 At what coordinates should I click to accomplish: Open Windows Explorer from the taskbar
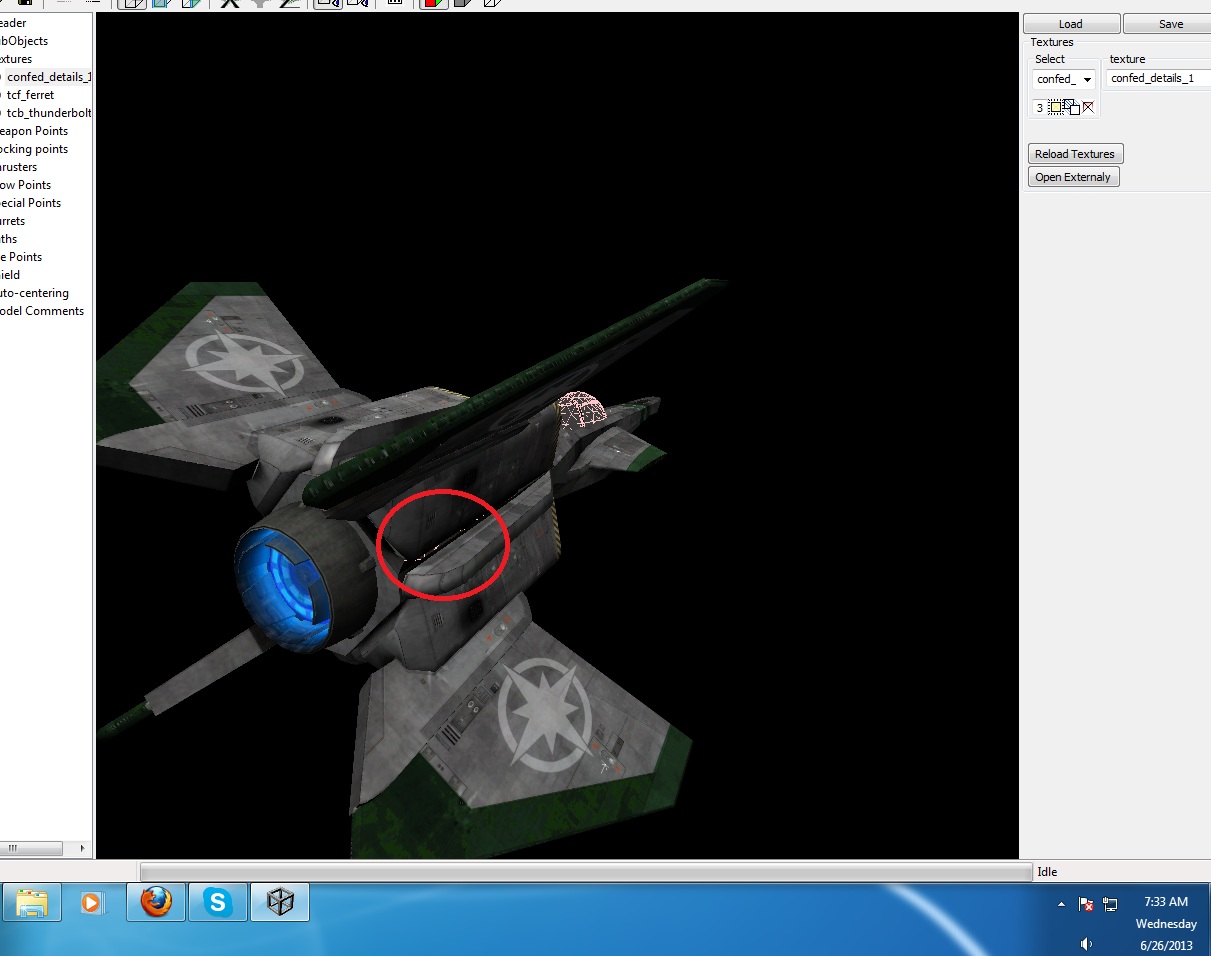coord(32,903)
